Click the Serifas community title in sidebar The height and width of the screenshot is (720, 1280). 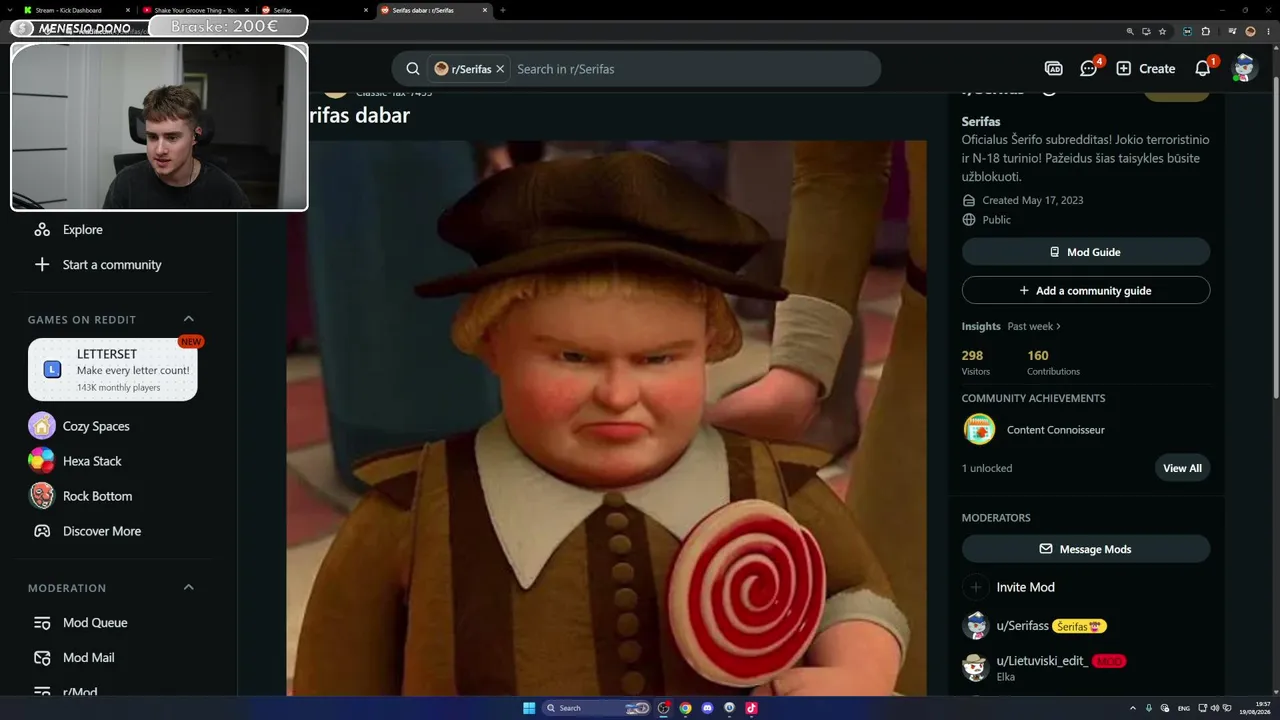[x=980, y=121]
